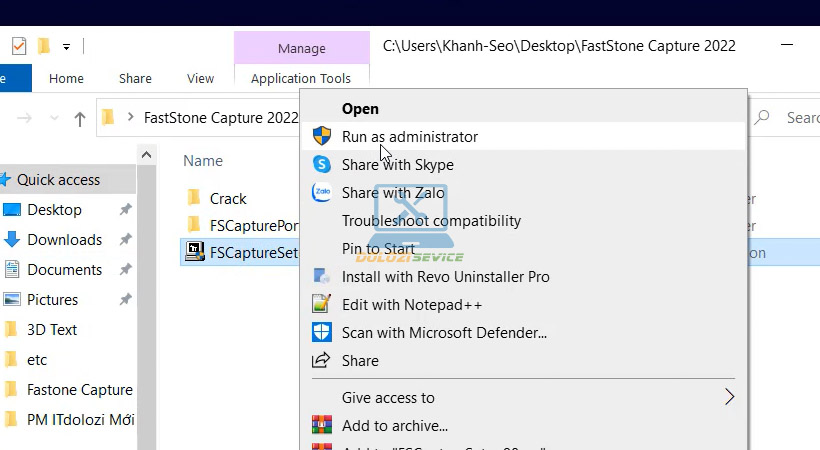Click the breadcrumb chevron before FastStone Capture 2022
This screenshot has height=450, width=820.
131,117
